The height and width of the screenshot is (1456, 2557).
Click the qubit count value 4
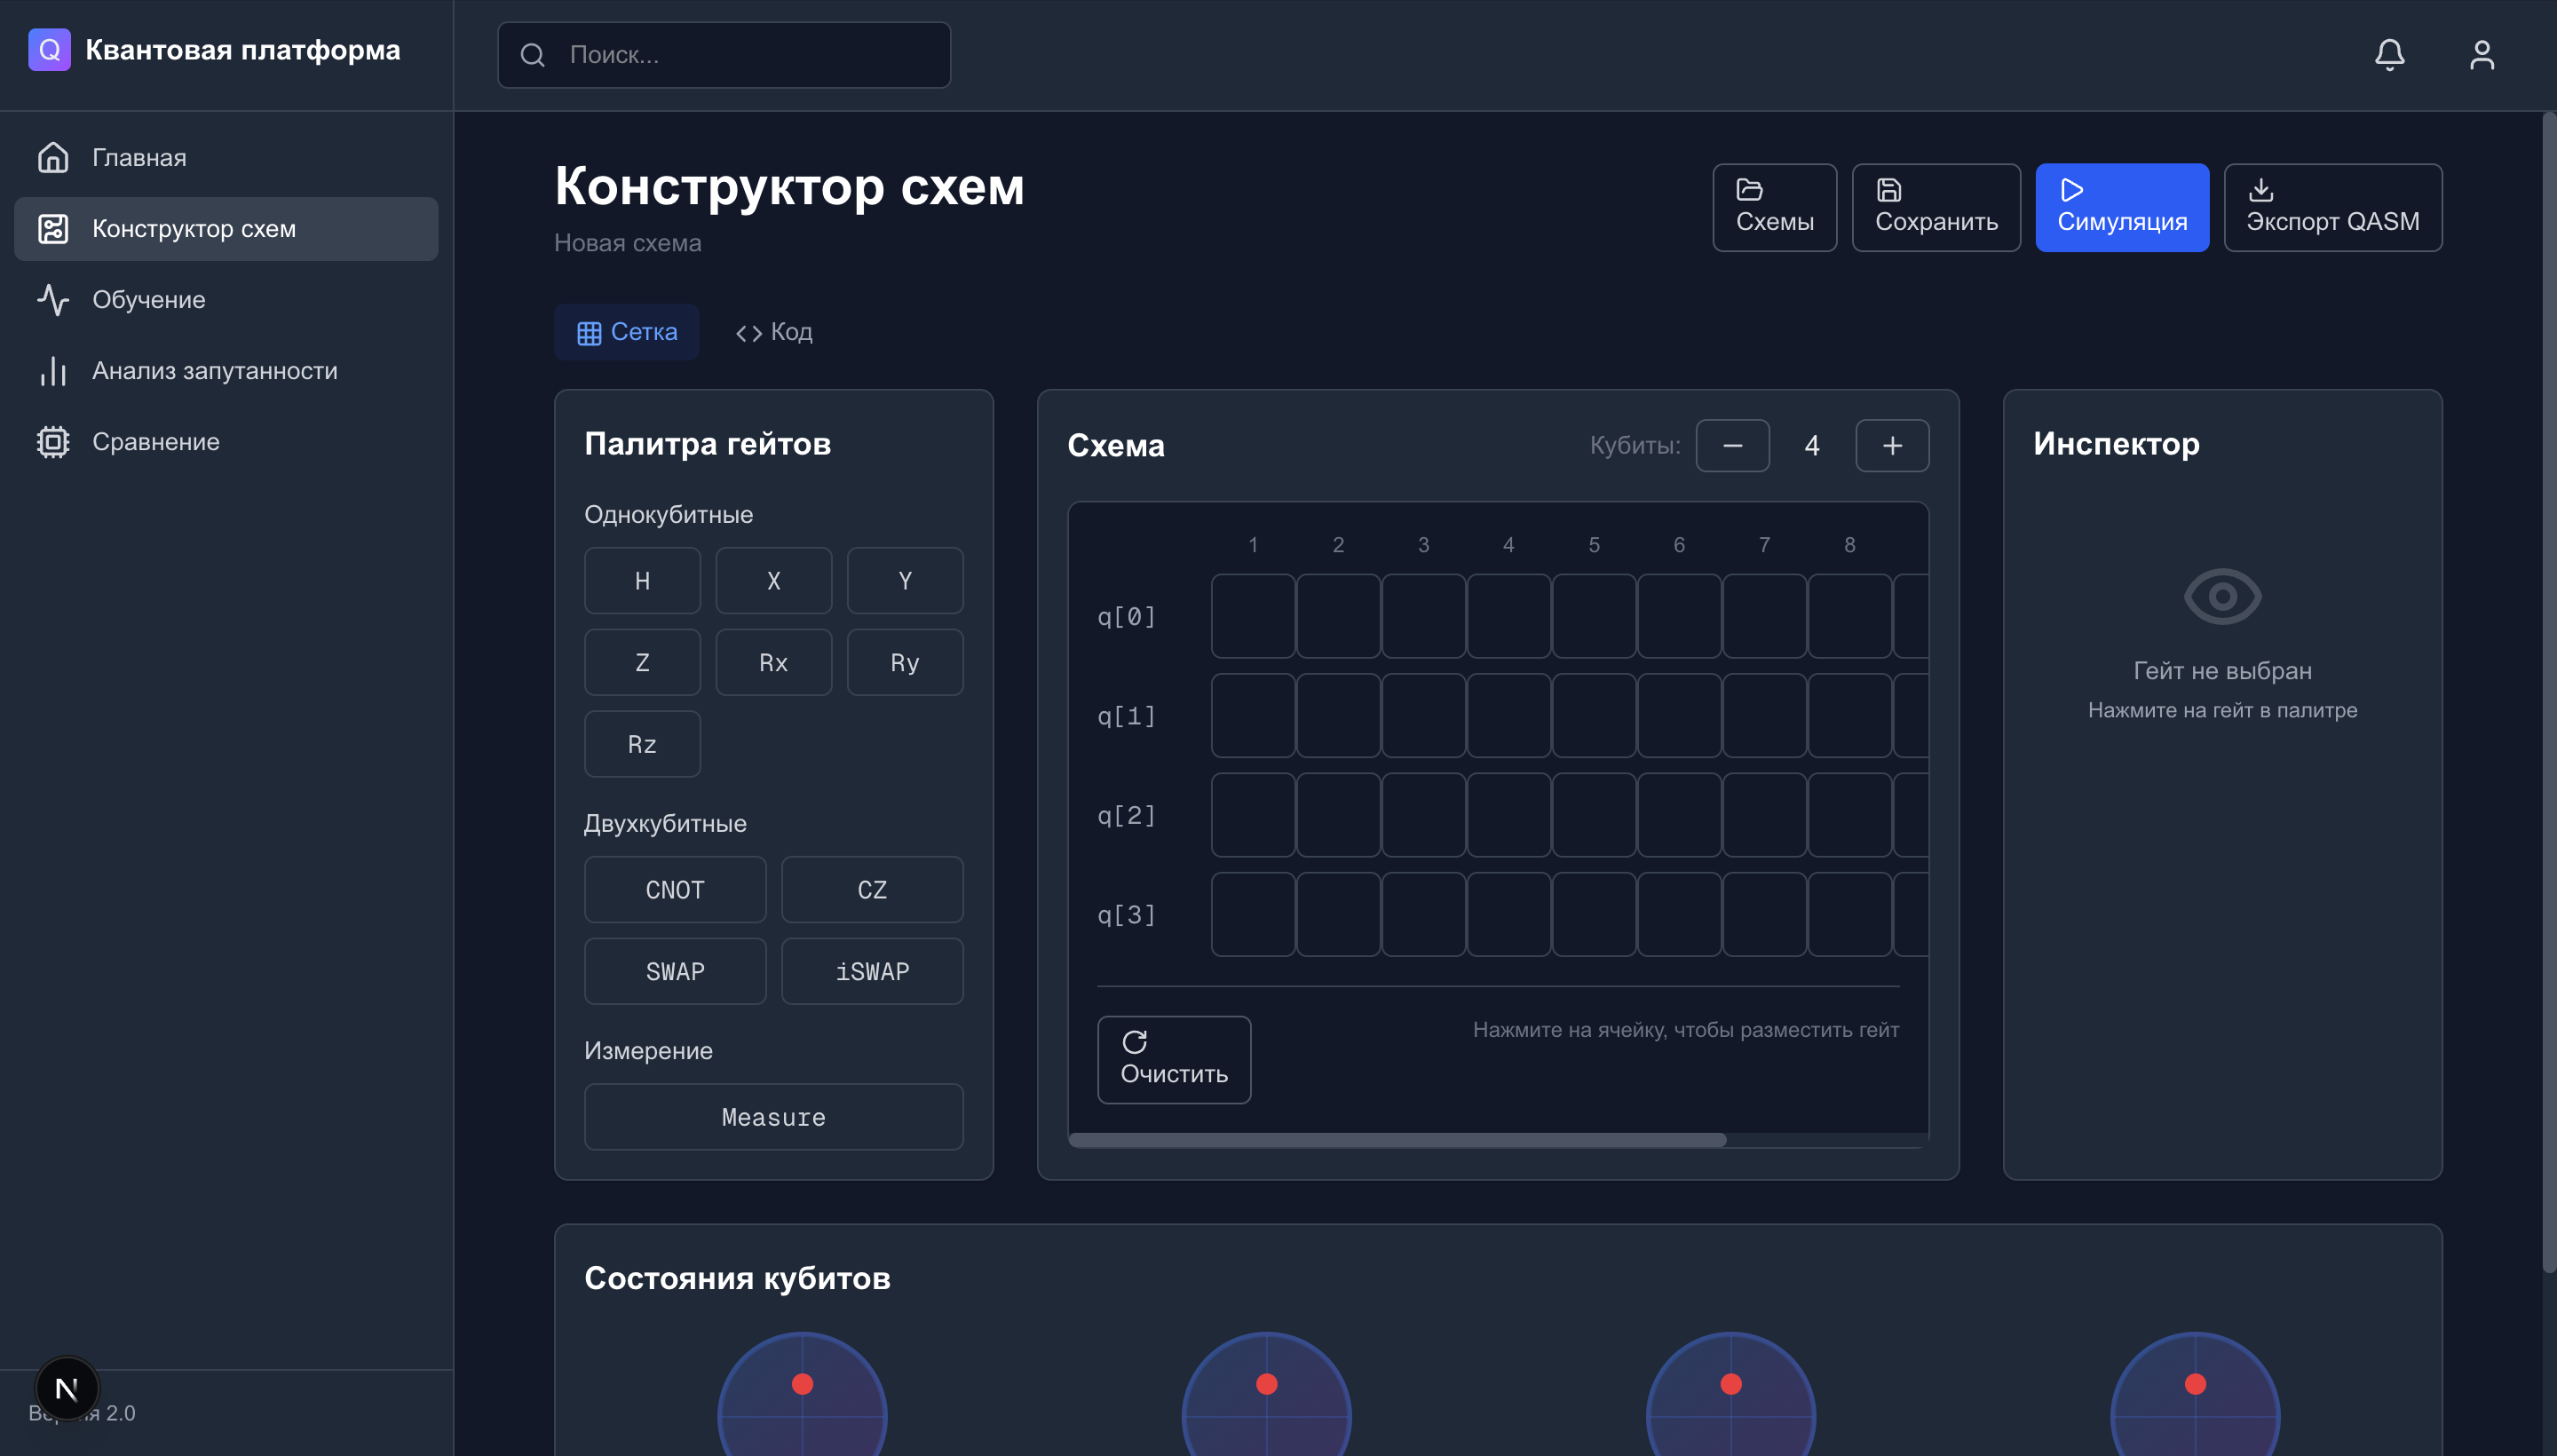click(x=1812, y=445)
